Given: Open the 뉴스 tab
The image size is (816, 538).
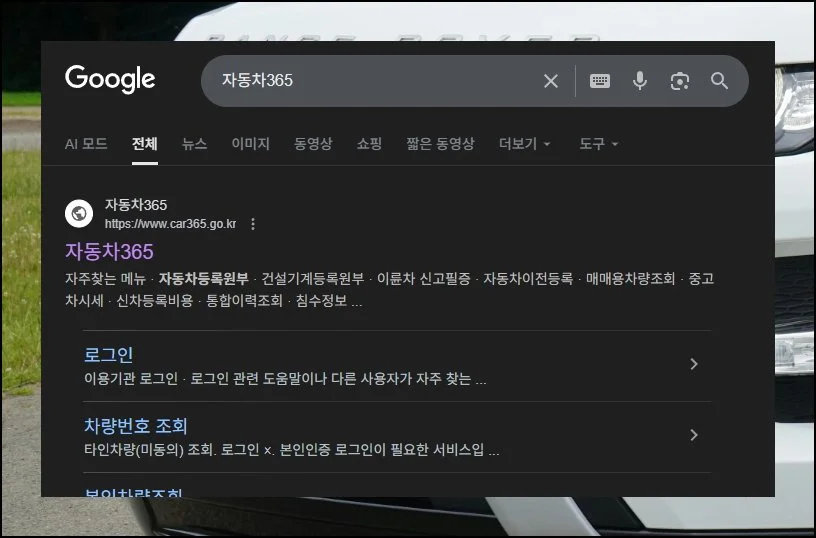Looking at the screenshot, I should pyautogui.click(x=195, y=144).
